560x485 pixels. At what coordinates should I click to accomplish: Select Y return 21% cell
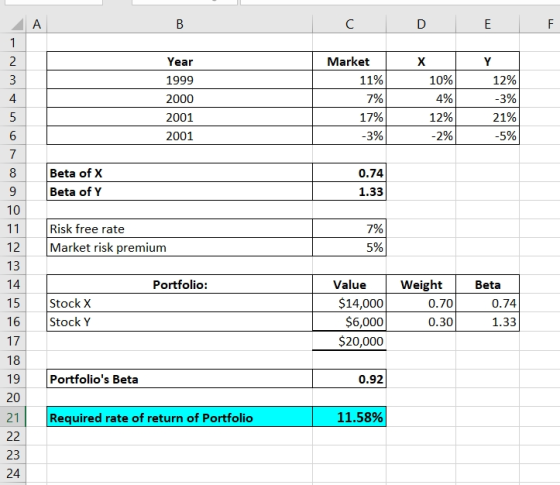pyautogui.click(x=488, y=117)
